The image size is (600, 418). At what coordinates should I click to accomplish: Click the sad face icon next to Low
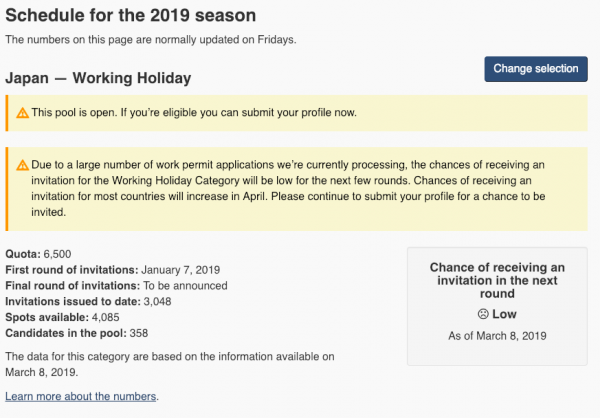pos(483,314)
